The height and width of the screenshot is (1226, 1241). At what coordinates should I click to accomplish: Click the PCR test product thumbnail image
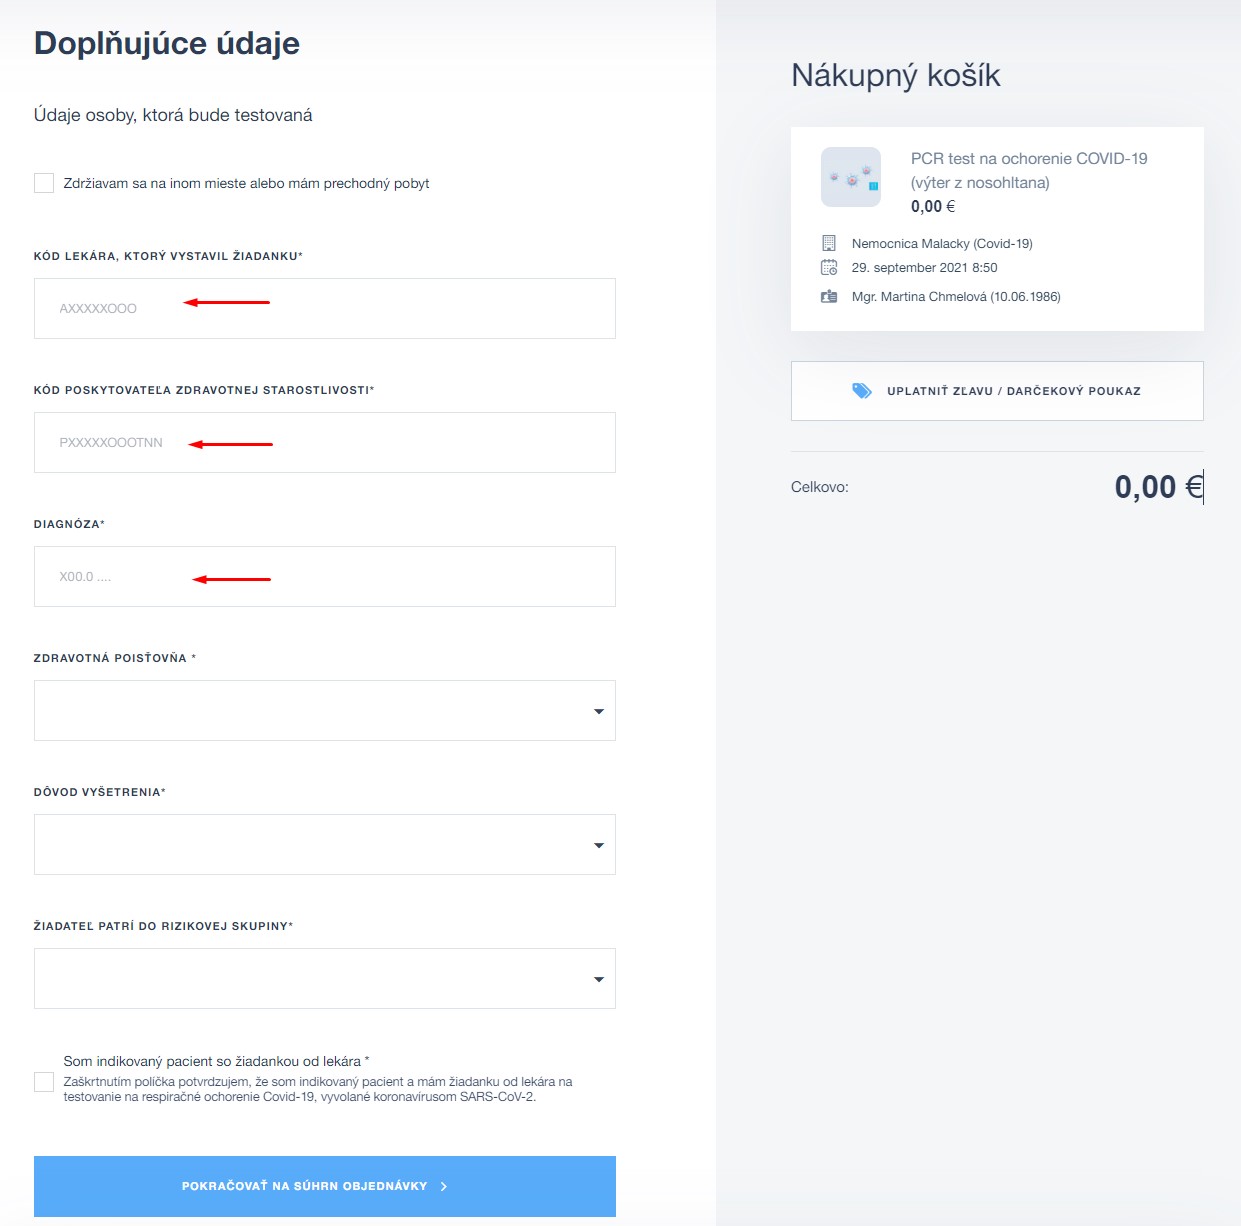click(851, 177)
